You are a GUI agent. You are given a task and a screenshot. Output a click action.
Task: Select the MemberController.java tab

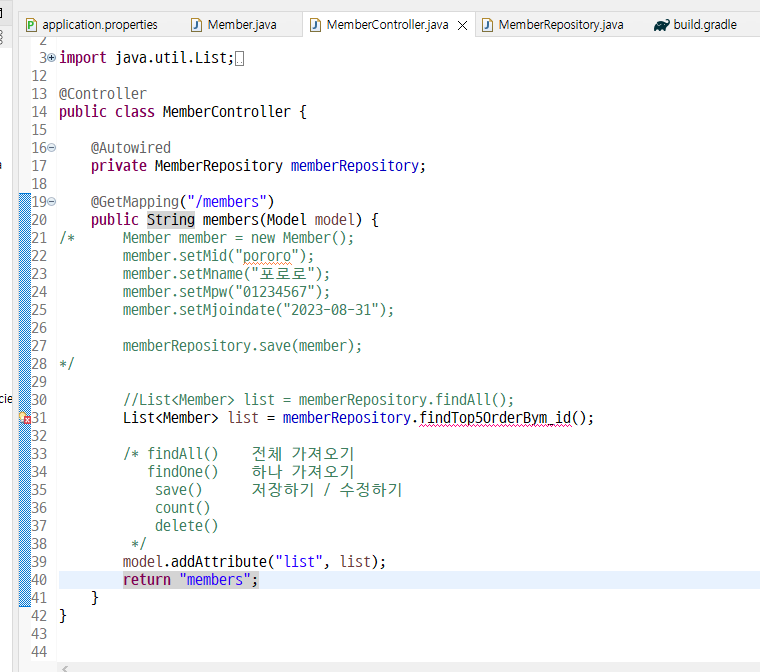pos(387,25)
